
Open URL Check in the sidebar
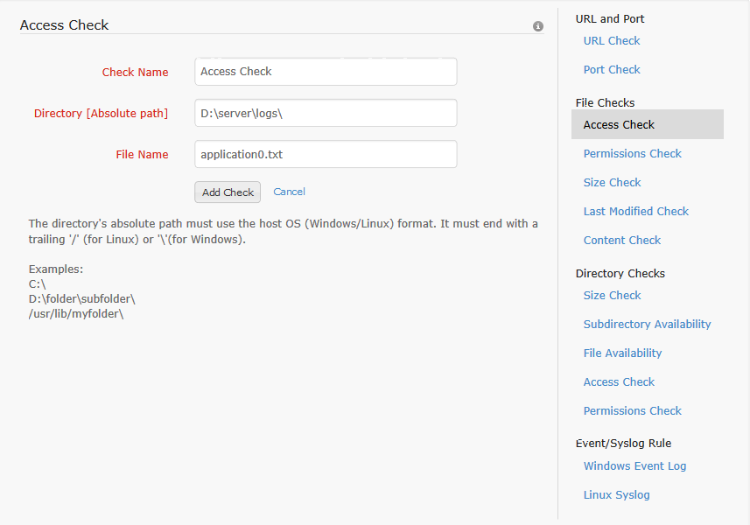tap(611, 41)
